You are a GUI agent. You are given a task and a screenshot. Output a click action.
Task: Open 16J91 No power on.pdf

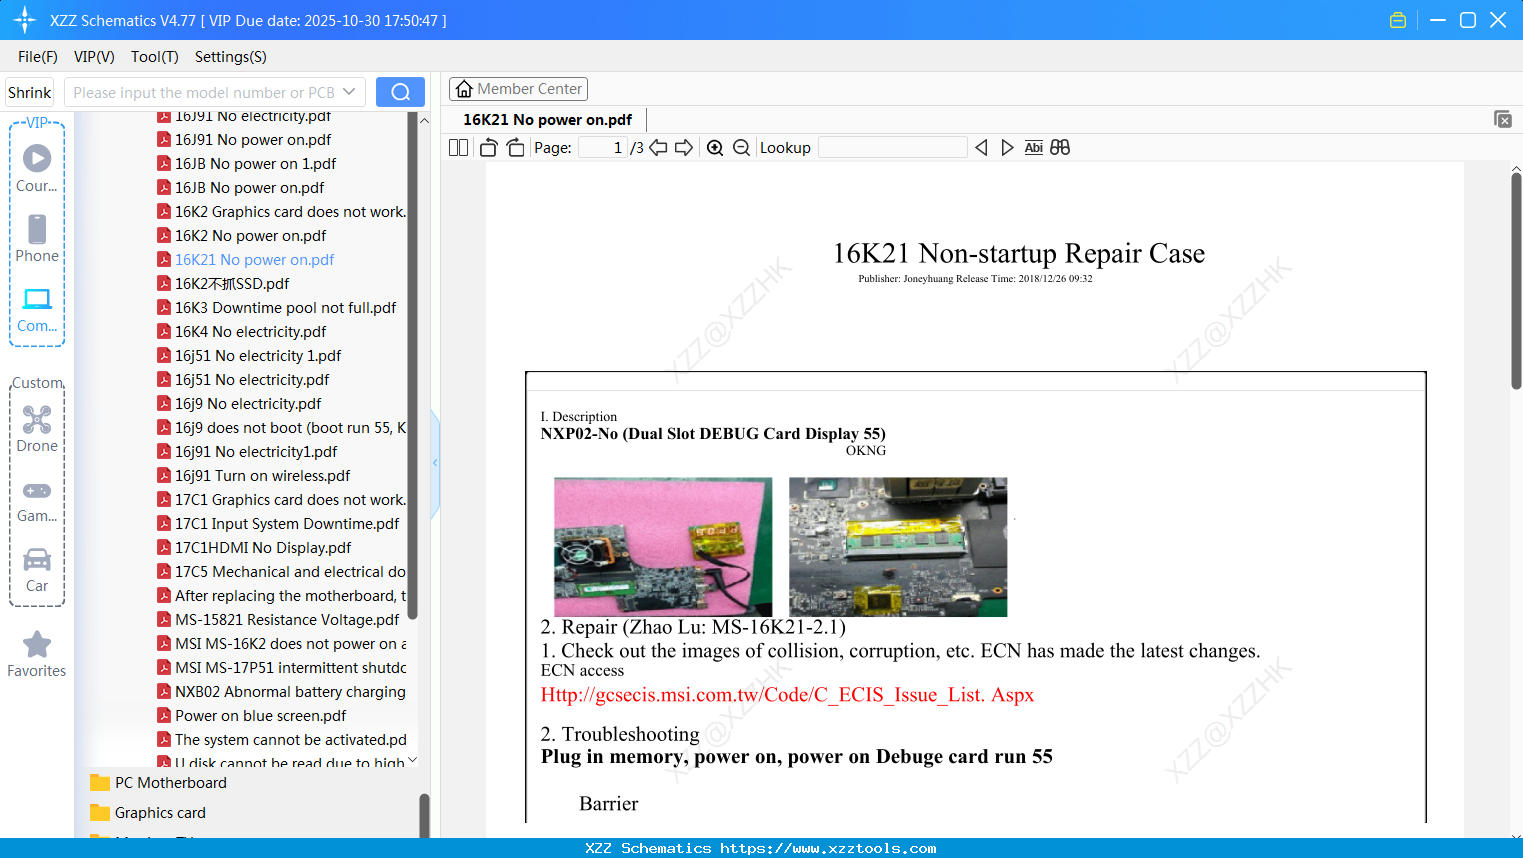[x=245, y=140]
